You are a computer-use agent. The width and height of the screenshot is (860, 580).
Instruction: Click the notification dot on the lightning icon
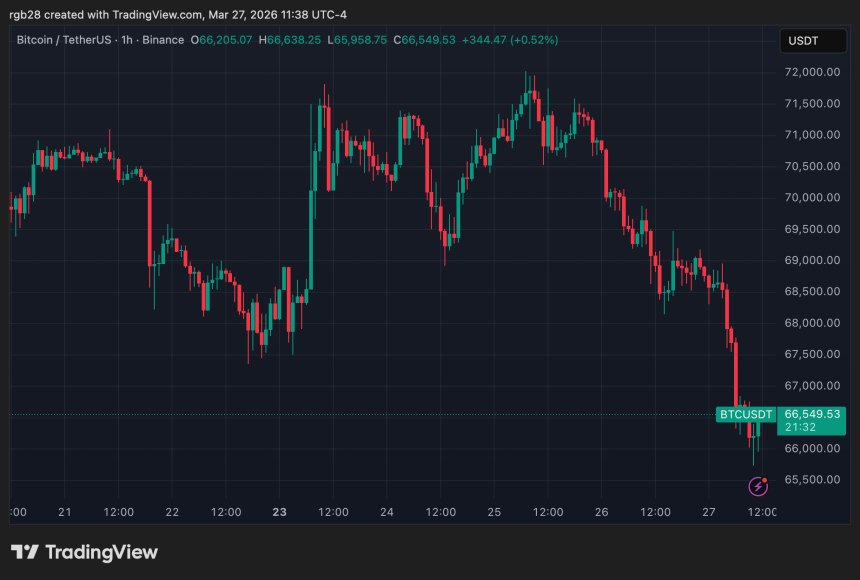[765, 479]
